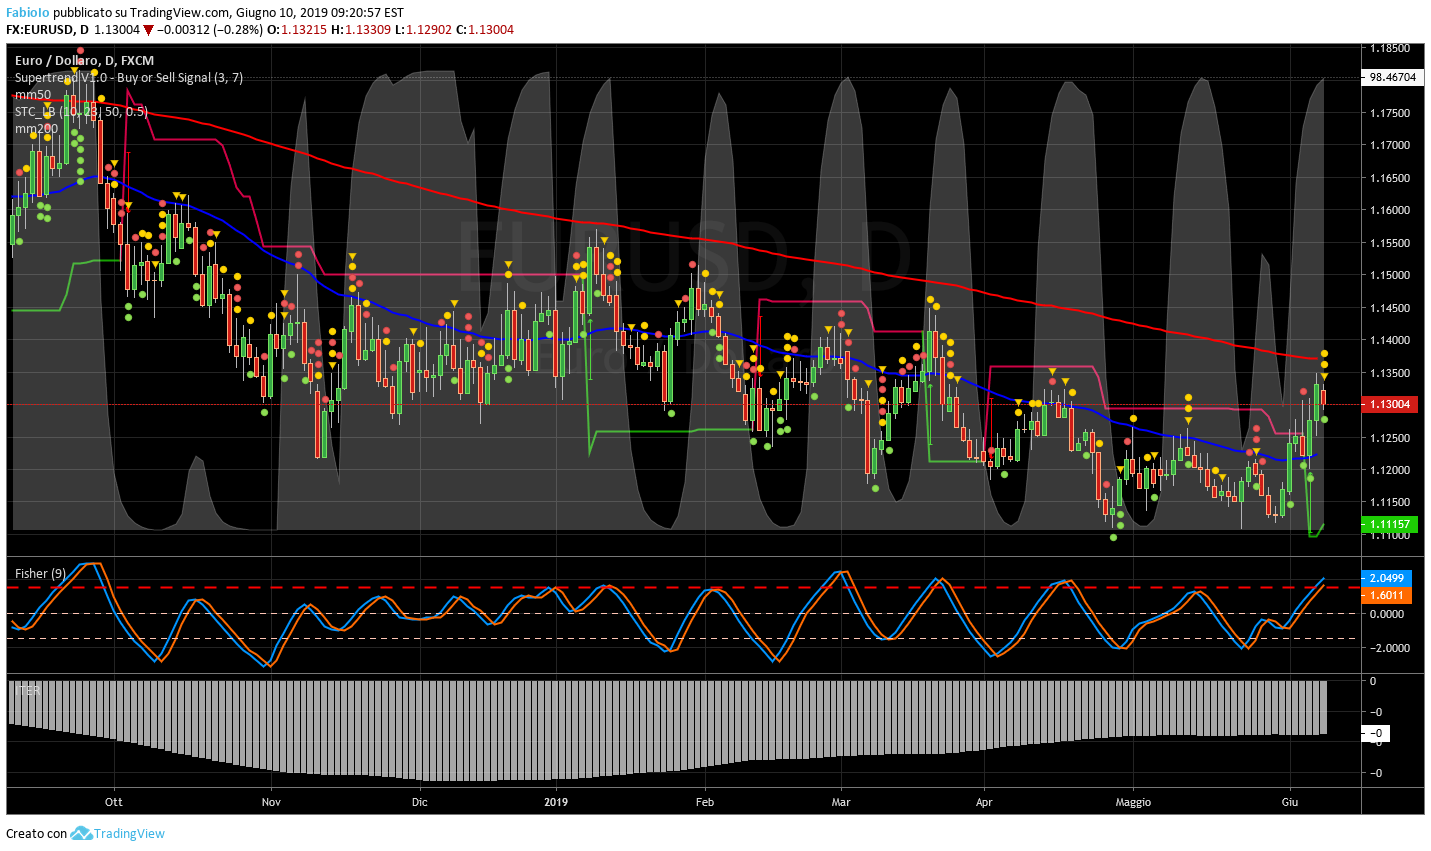Click the −0.00312 (−0.28%) change text
Screen dimensions: 1431x851
pos(210,30)
